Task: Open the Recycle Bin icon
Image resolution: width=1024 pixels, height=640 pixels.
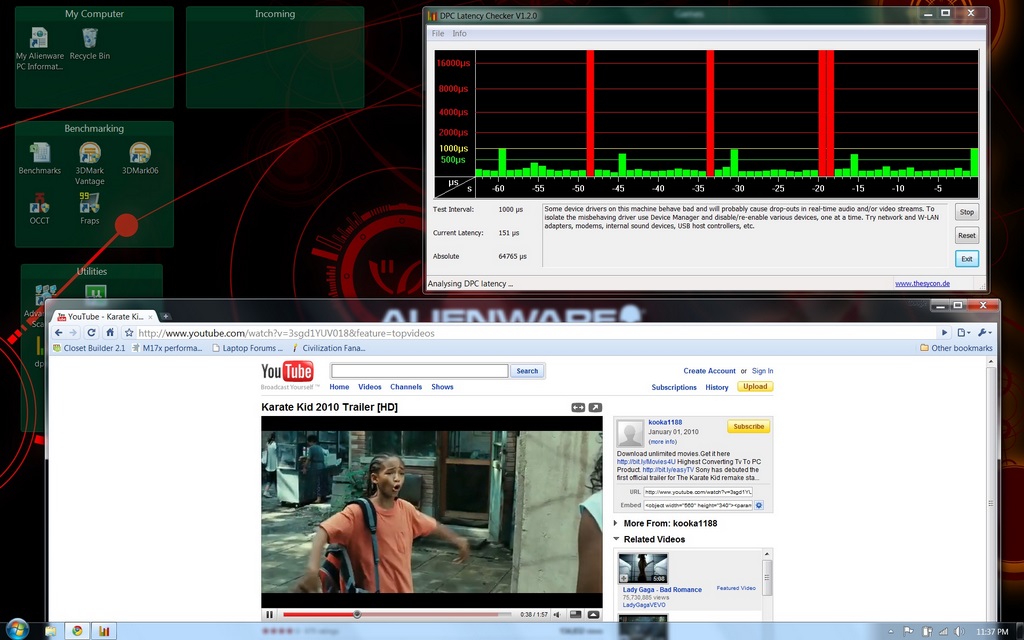Action: (89, 44)
